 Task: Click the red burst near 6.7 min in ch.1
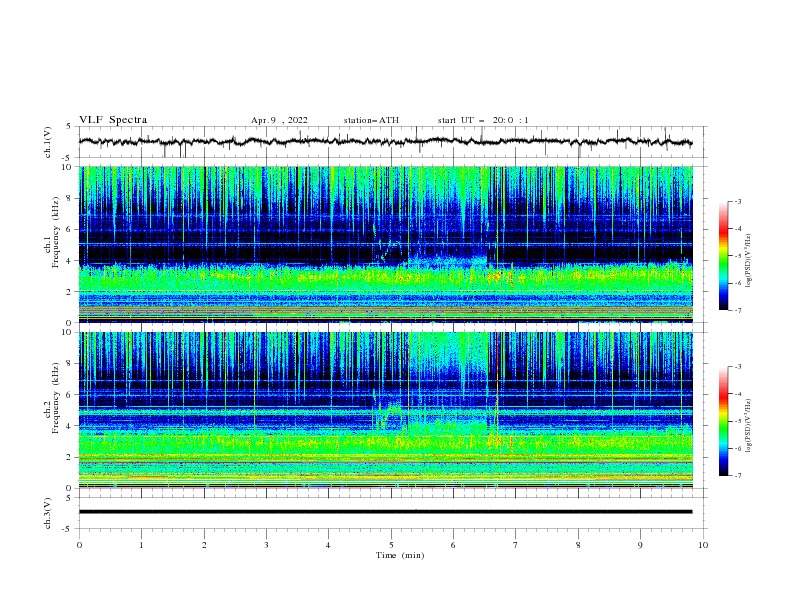coord(495,276)
